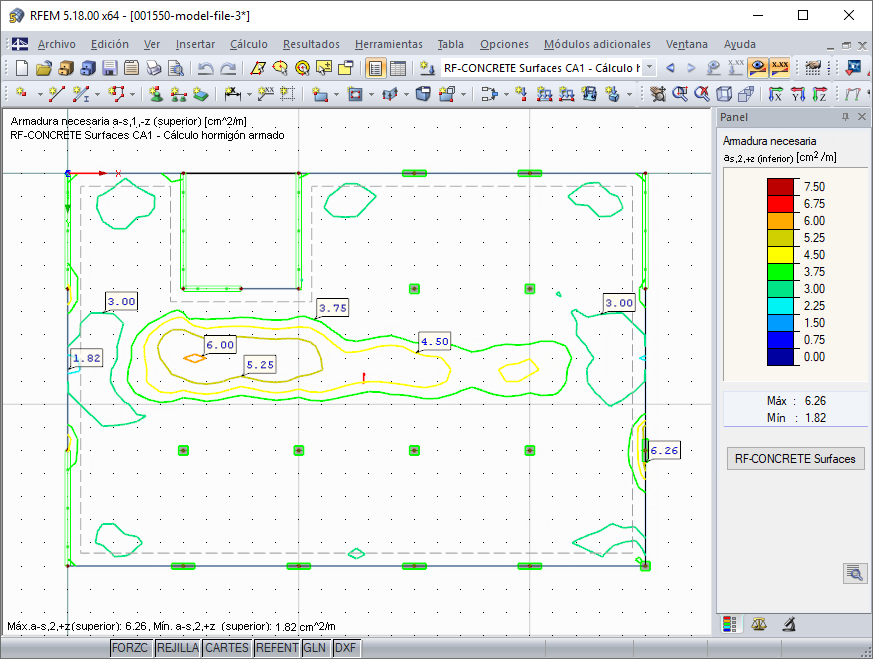Viewport: 873px width, 659px height.
Task: Toggle REFENT object snap in status bar
Action: [277, 648]
